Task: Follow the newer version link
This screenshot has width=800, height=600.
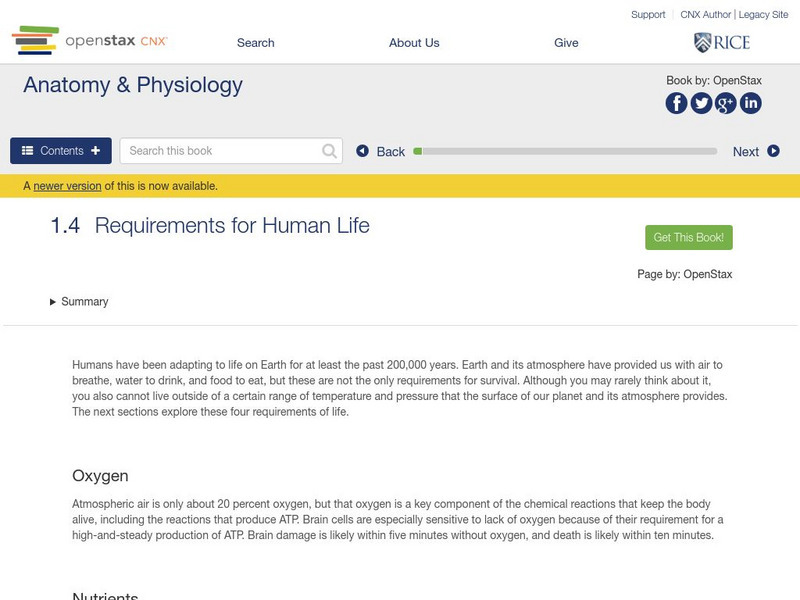Action: [67, 186]
